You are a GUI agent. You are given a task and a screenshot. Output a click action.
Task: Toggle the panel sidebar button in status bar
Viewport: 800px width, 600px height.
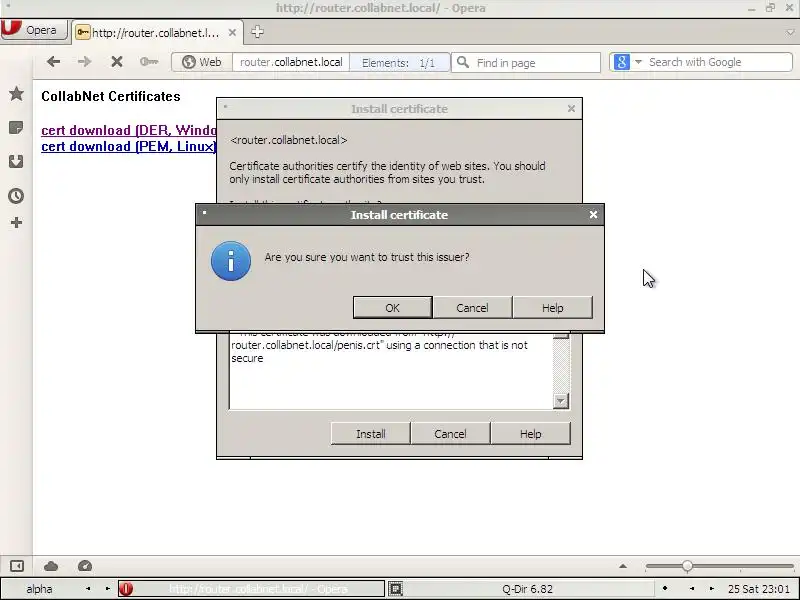[x=17, y=566]
